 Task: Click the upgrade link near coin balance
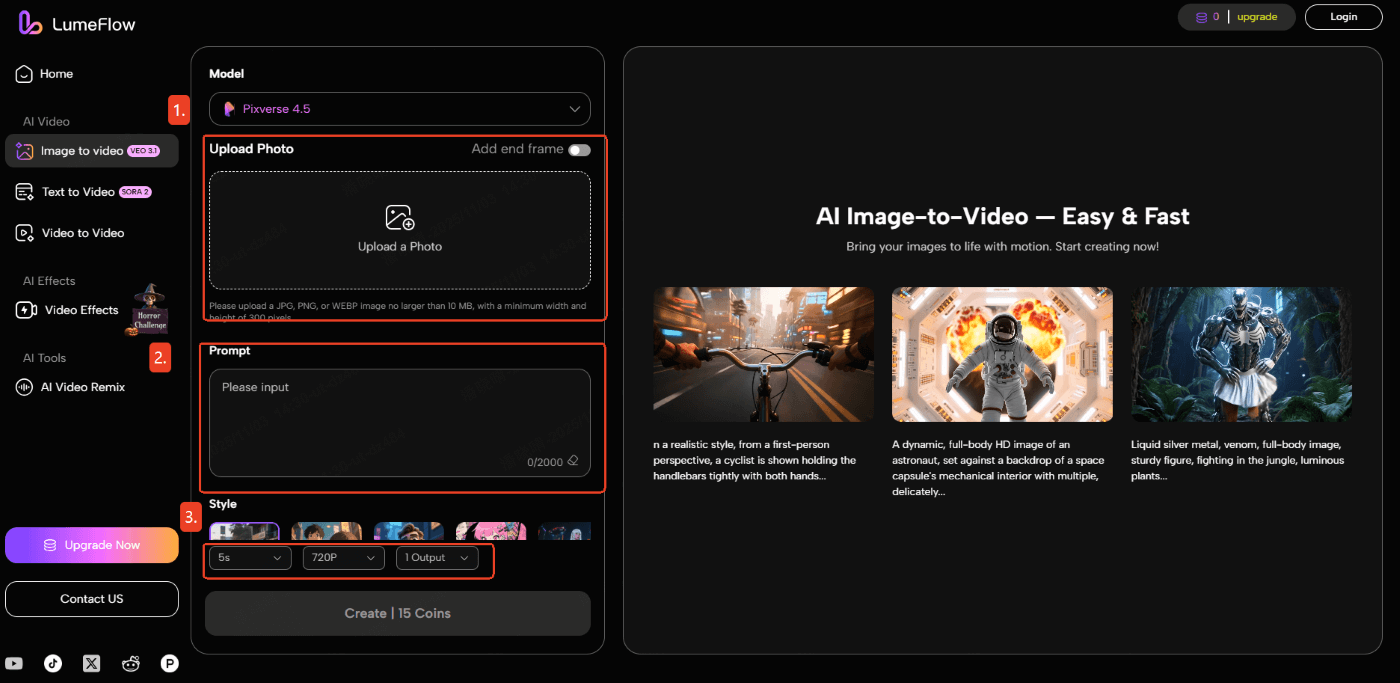coord(1257,16)
